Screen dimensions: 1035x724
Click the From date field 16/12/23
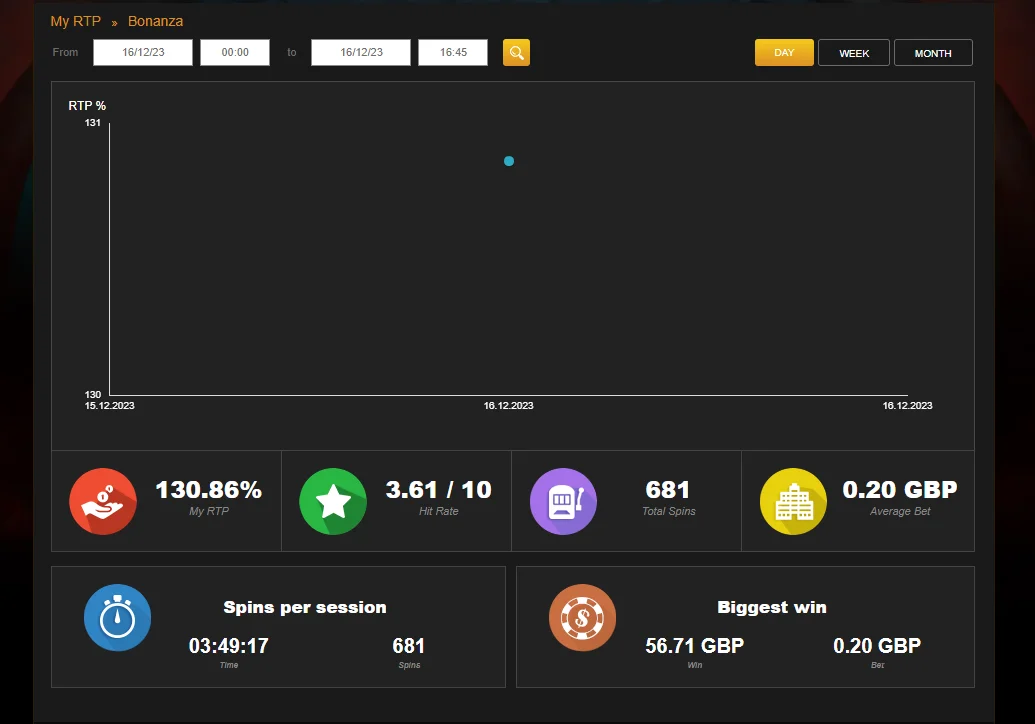point(143,52)
